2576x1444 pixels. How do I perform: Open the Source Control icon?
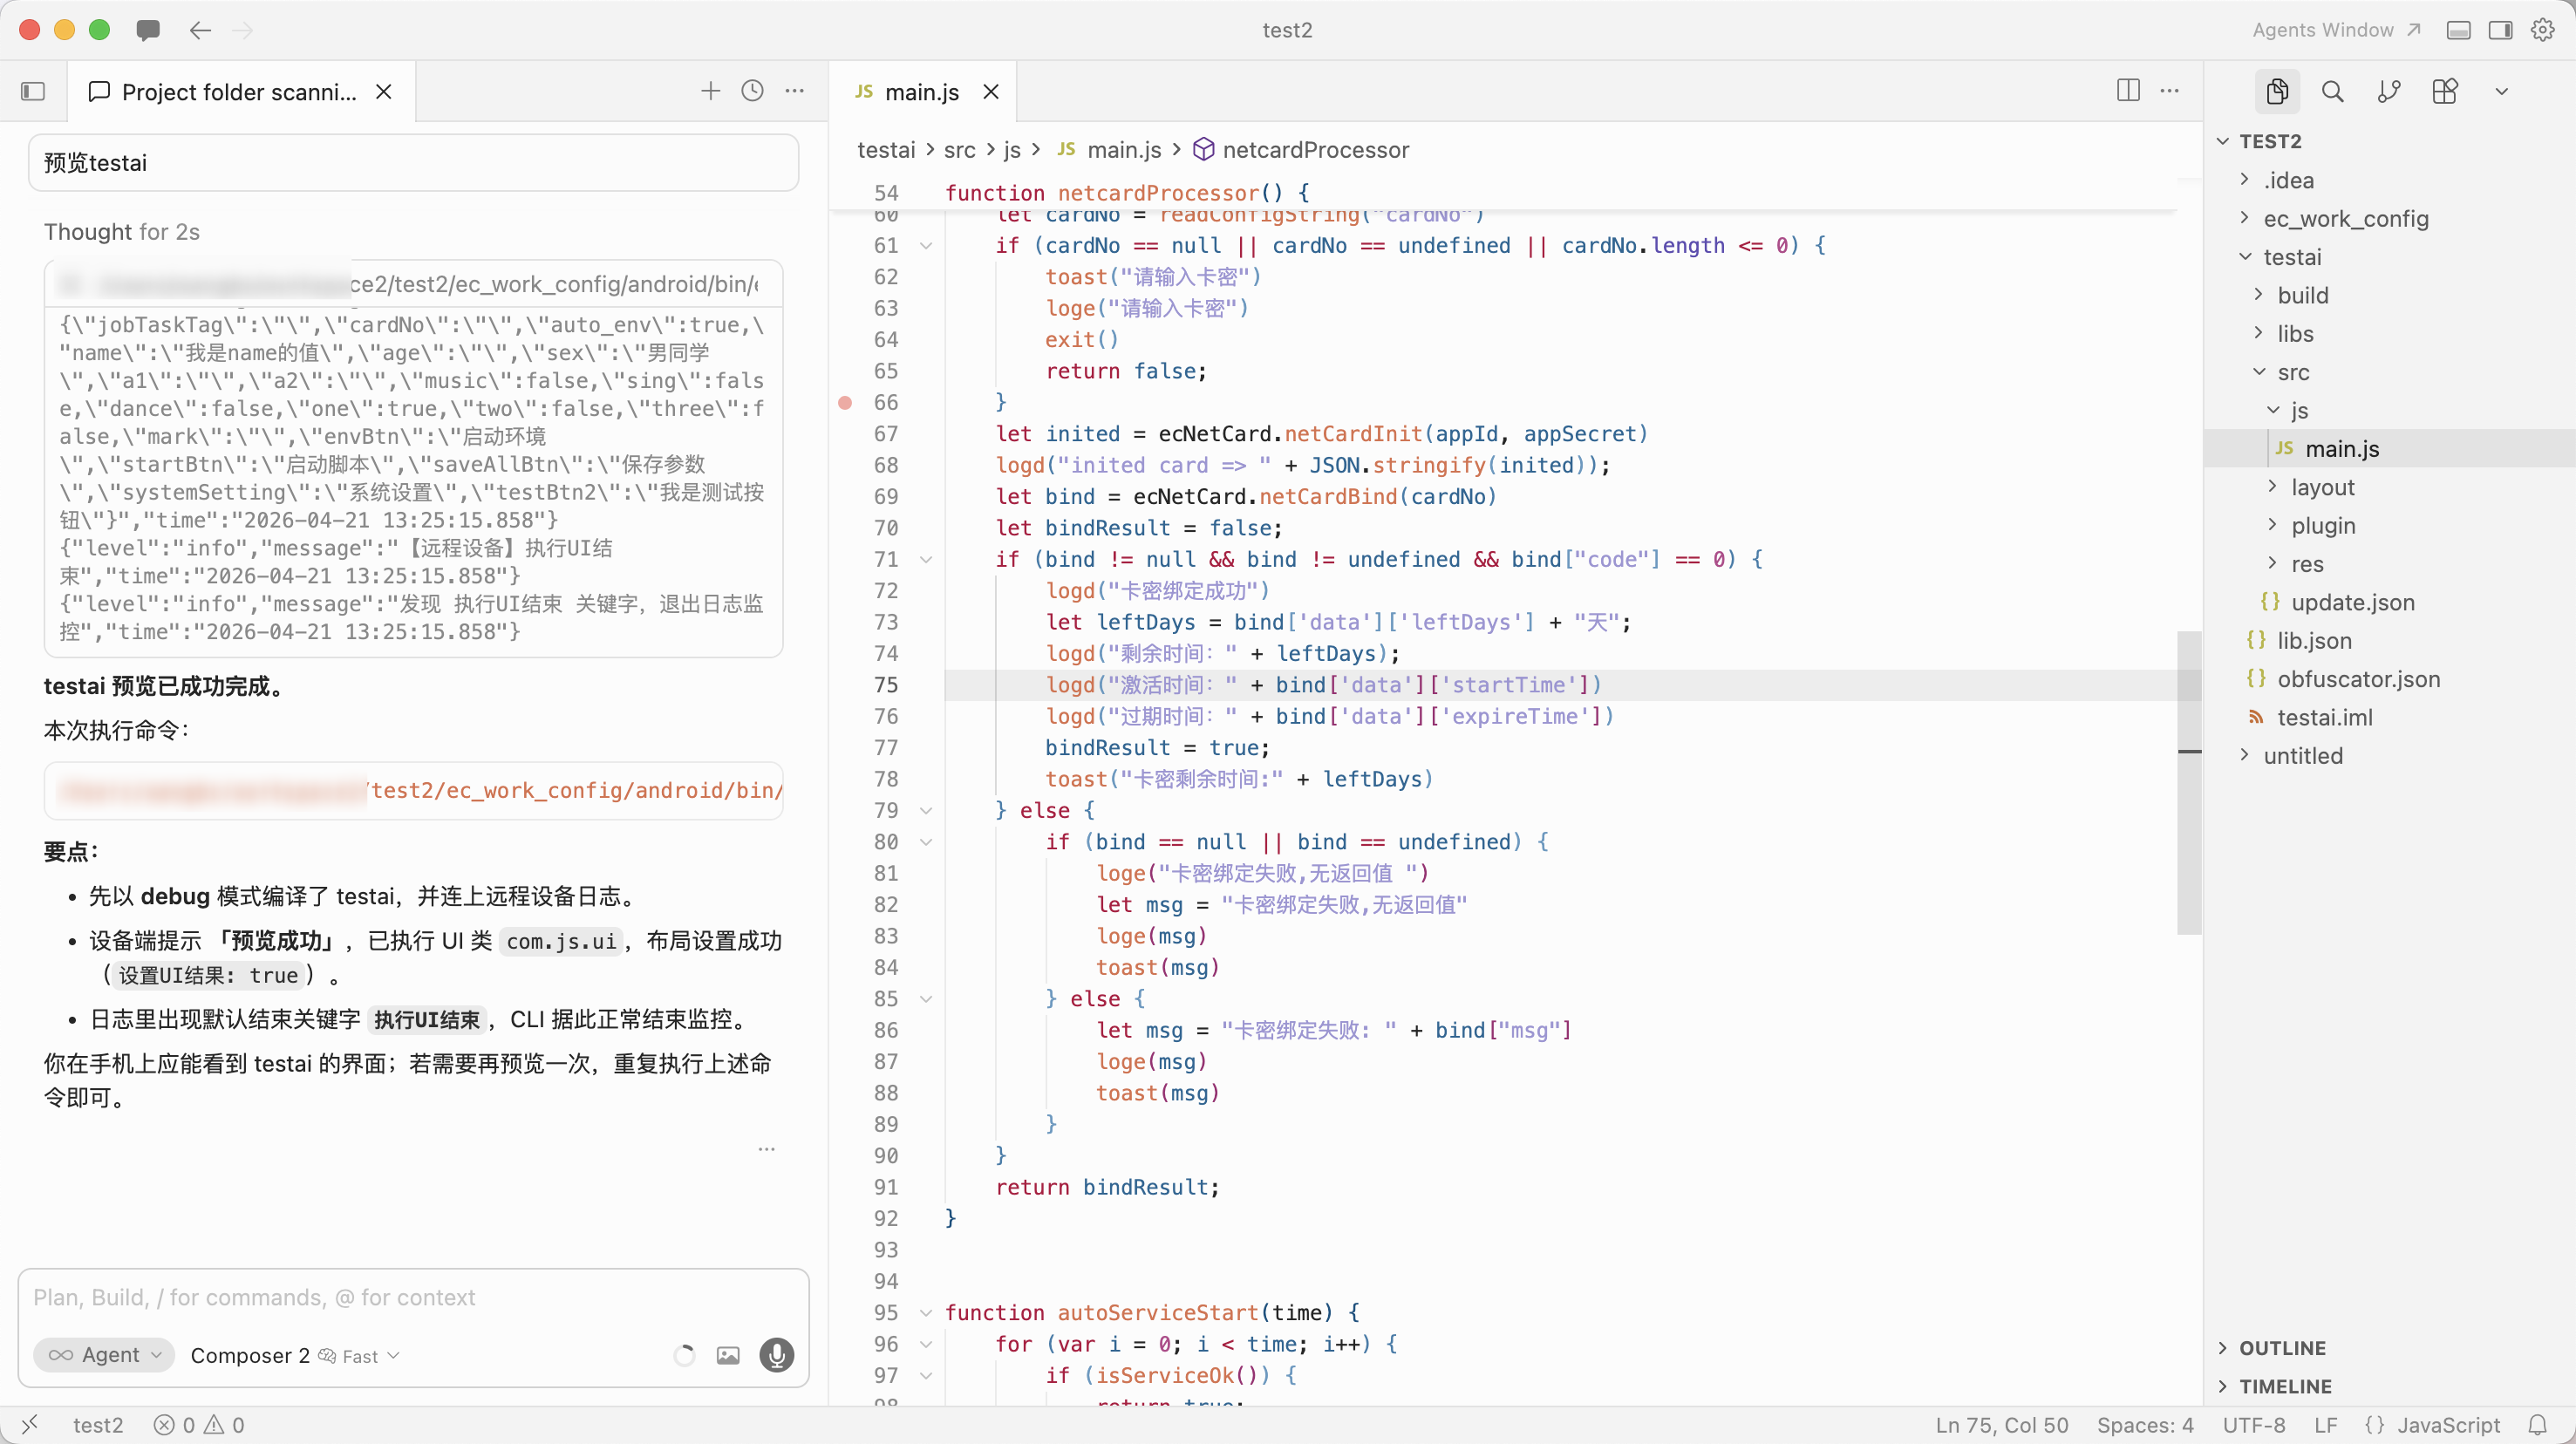[x=2388, y=92]
